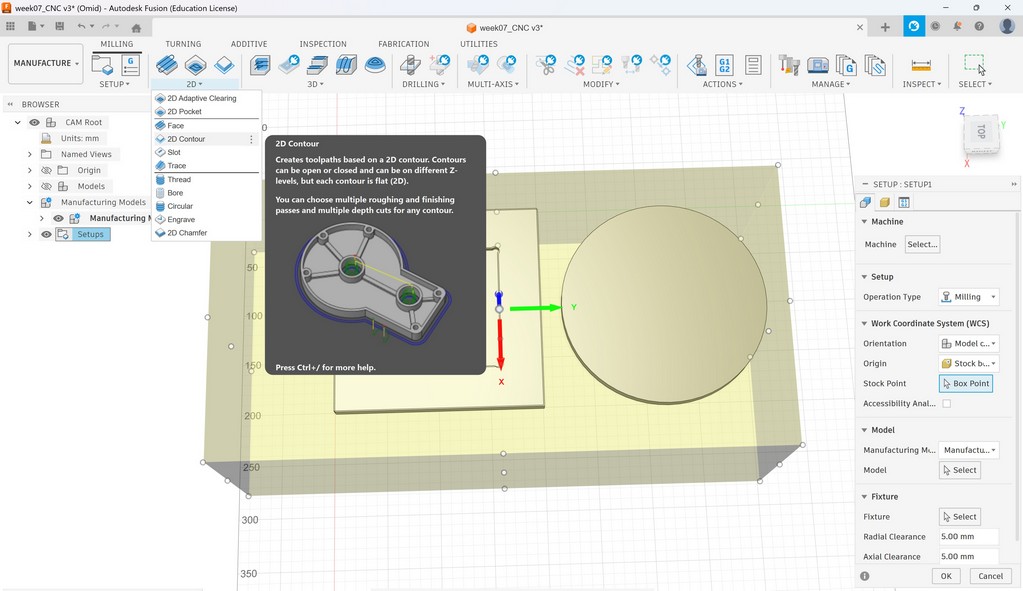Click the Measure tool in Inspect
Image resolution: width=1023 pixels, height=591 pixels.
coord(921,65)
